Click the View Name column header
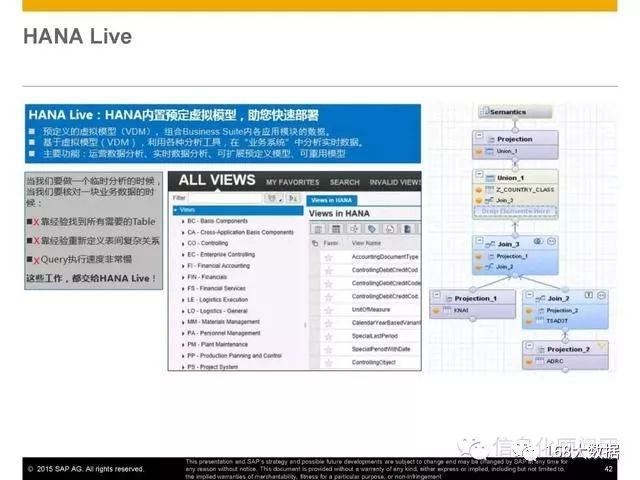This screenshot has height=480, width=640. click(x=366, y=243)
